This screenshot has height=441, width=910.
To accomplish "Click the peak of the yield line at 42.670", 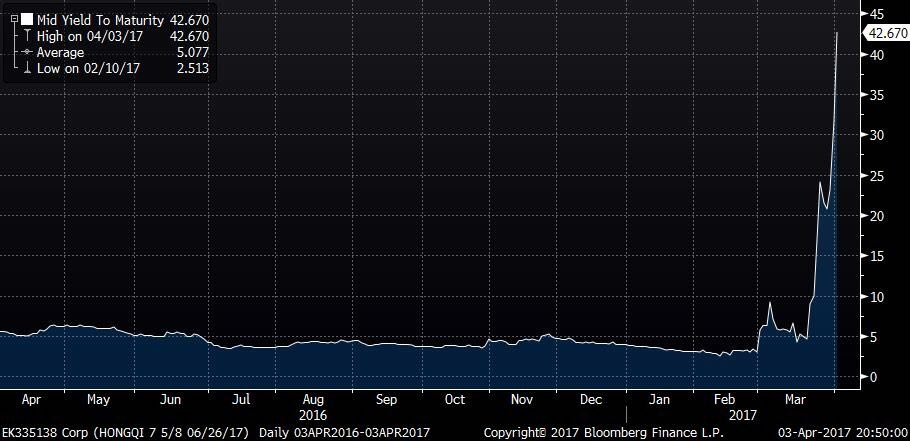I will (837, 33).
